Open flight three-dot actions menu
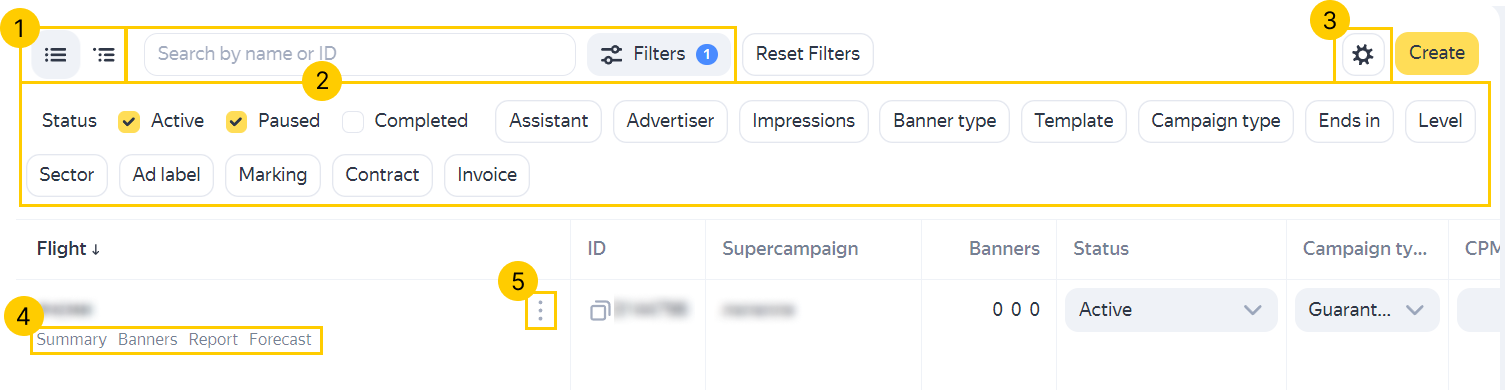The height and width of the screenshot is (390, 1505). [x=540, y=311]
